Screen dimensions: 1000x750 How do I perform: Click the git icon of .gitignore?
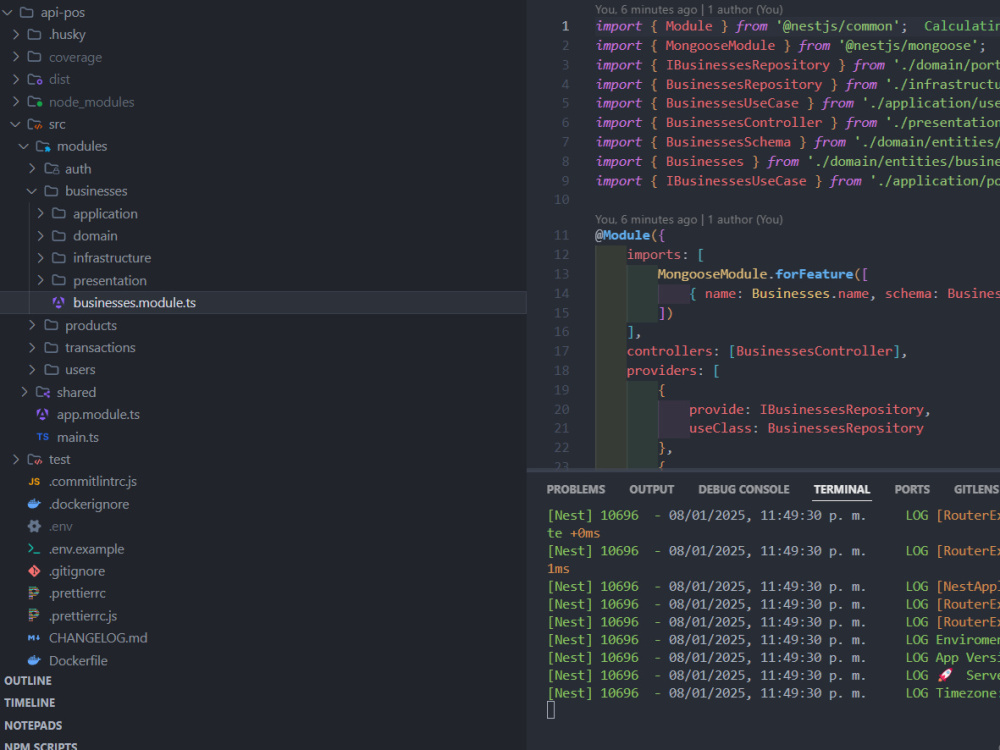(34, 571)
